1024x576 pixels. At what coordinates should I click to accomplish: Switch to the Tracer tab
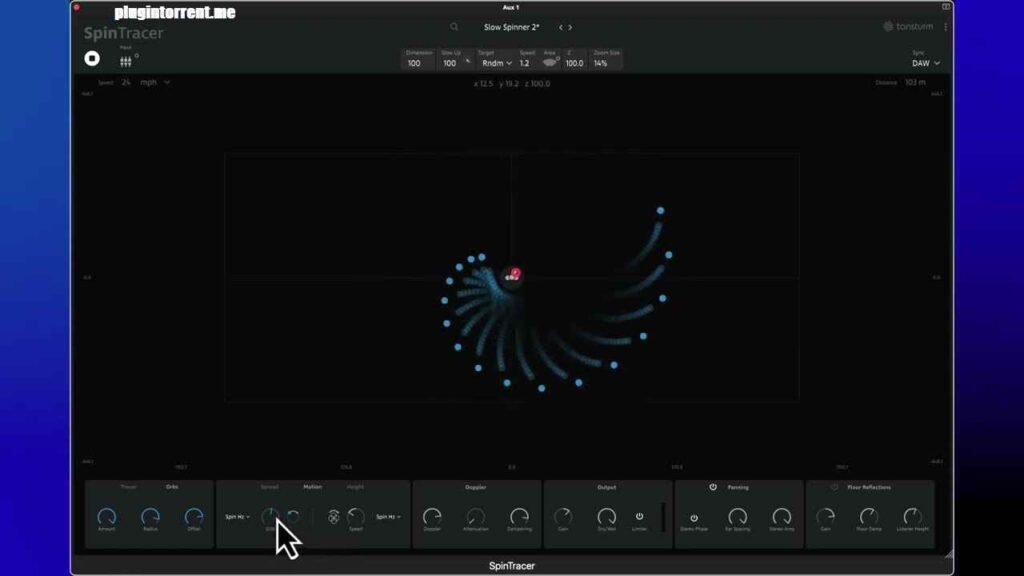[x=129, y=487]
